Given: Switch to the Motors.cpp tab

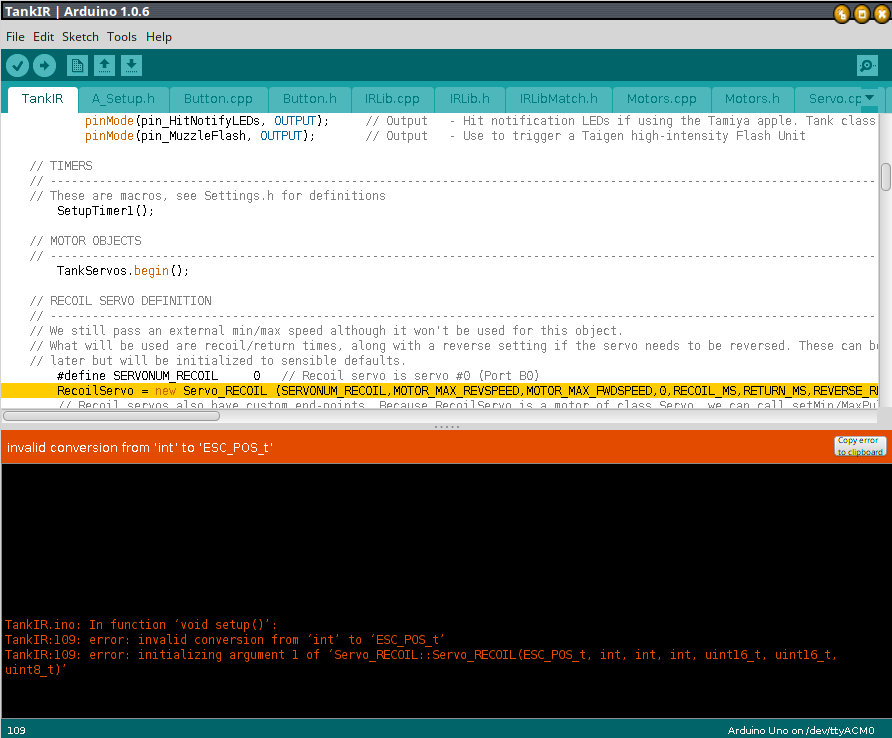Looking at the screenshot, I should tap(662, 99).
